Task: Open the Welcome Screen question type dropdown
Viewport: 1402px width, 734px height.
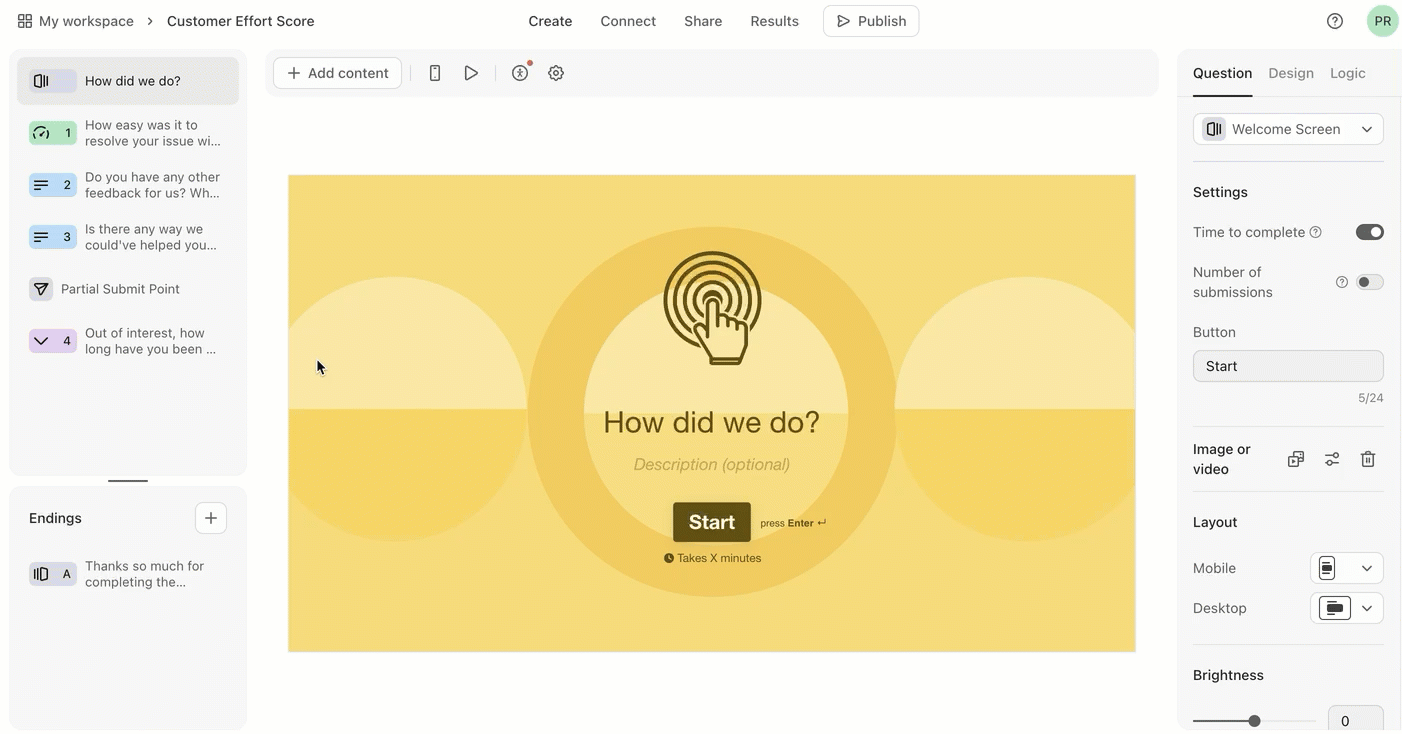Action: [1288, 129]
